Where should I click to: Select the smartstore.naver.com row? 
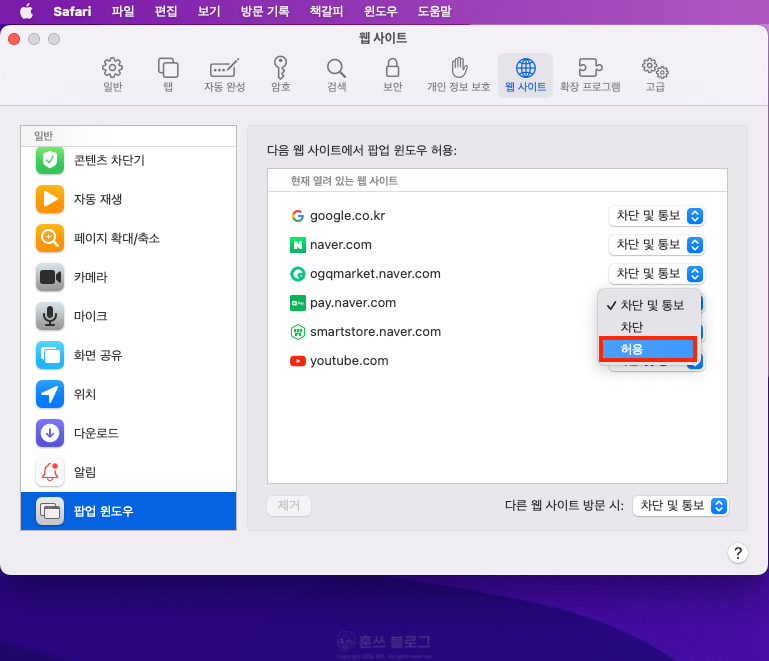497,332
